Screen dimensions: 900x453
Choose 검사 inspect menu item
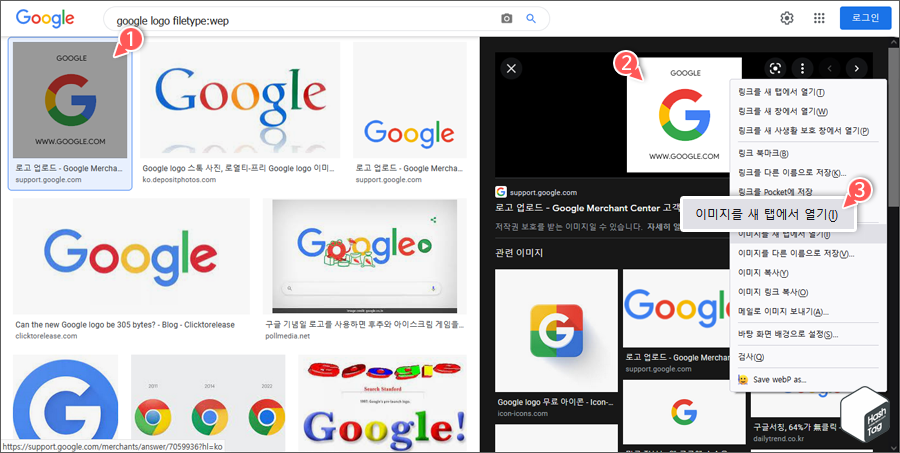coord(809,357)
